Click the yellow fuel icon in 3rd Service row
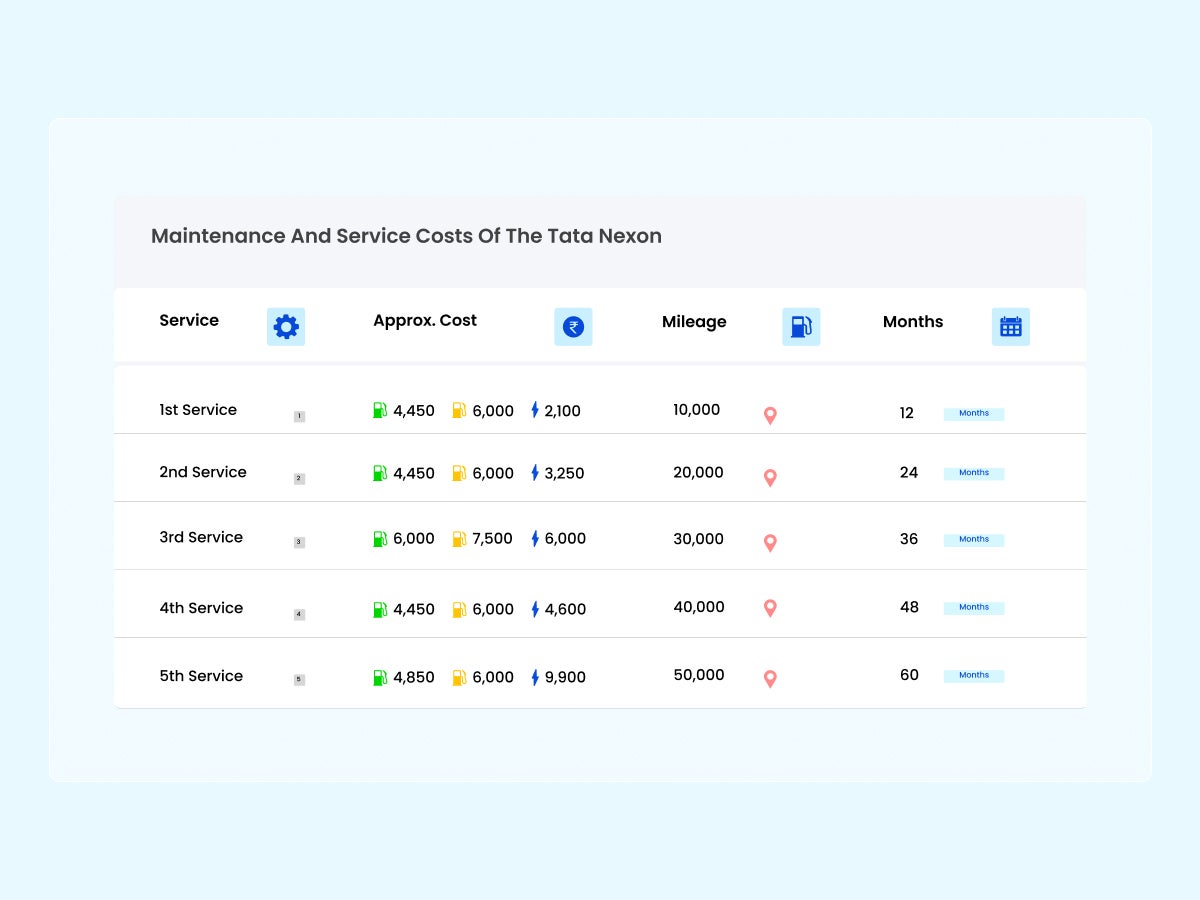 [x=459, y=539]
